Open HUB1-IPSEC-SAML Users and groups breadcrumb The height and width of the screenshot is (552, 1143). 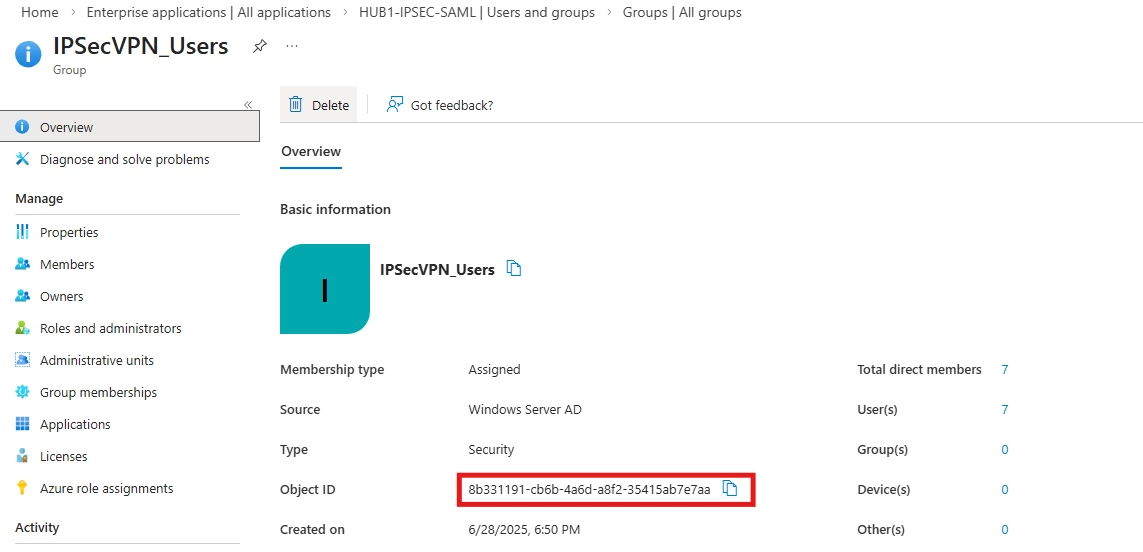pyautogui.click(x=477, y=12)
